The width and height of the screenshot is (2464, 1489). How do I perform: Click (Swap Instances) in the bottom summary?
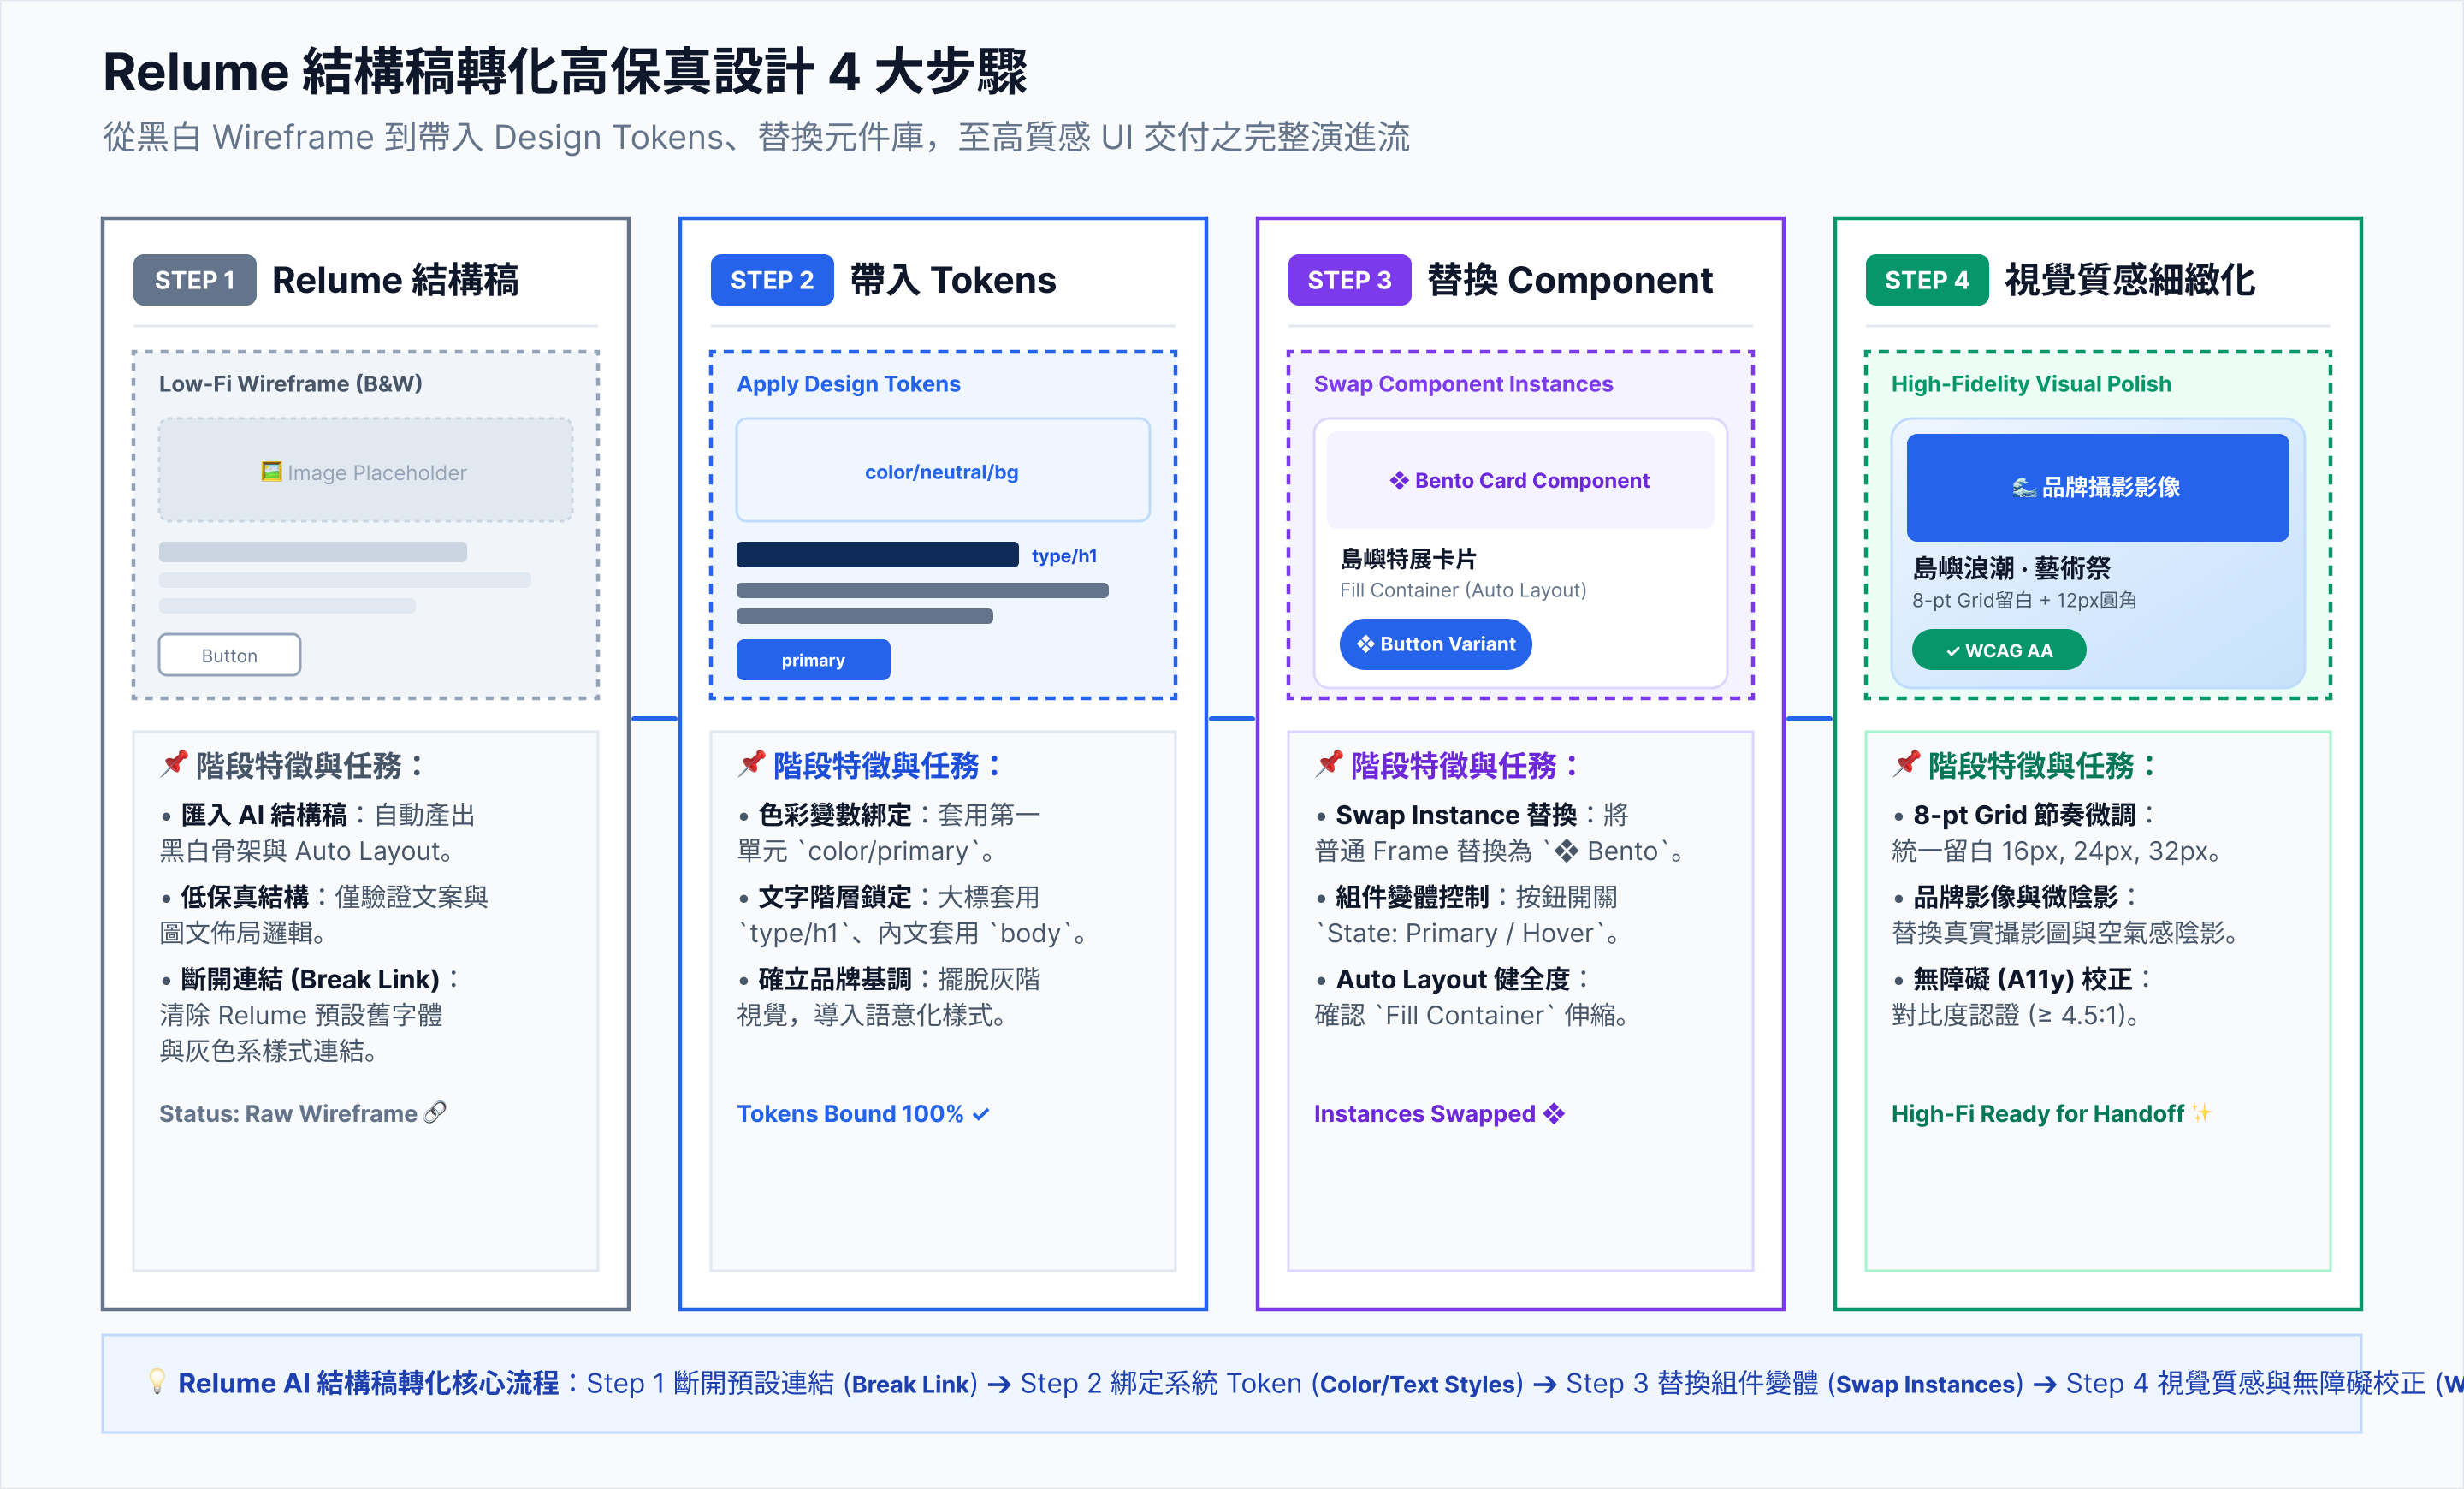pos(1925,1384)
